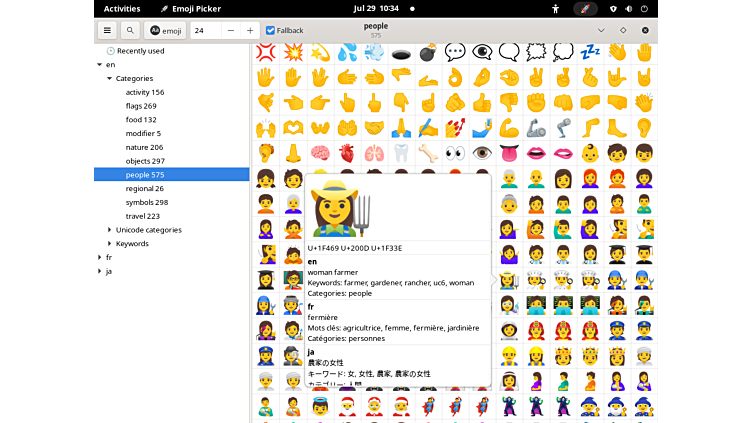Choose the thumbs up emoji

click(482, 102)
